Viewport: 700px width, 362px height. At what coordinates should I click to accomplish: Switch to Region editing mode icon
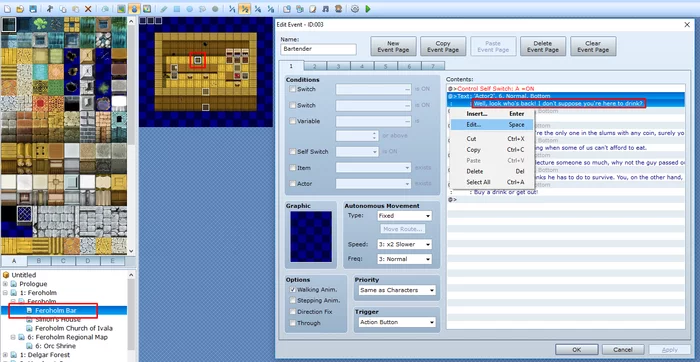click(146, 8)
